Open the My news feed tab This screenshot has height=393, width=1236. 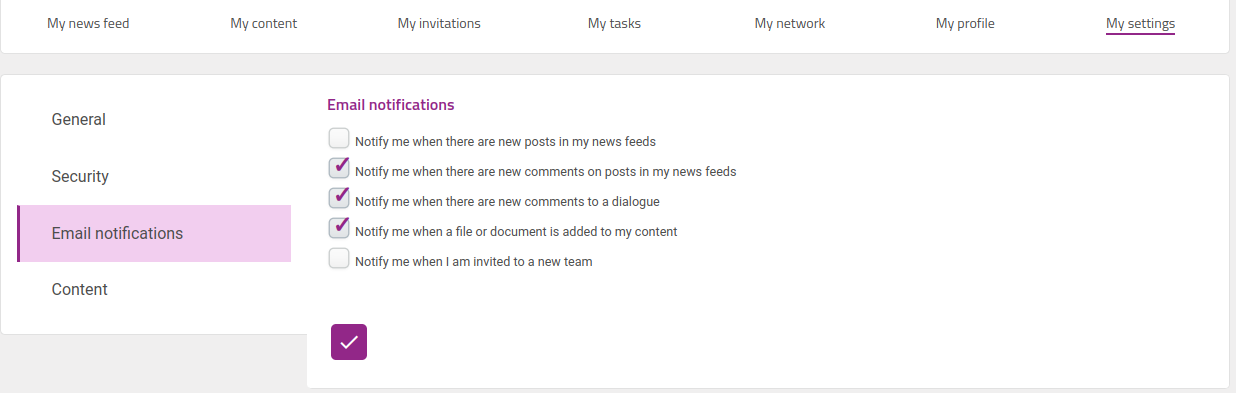point(88,23)
